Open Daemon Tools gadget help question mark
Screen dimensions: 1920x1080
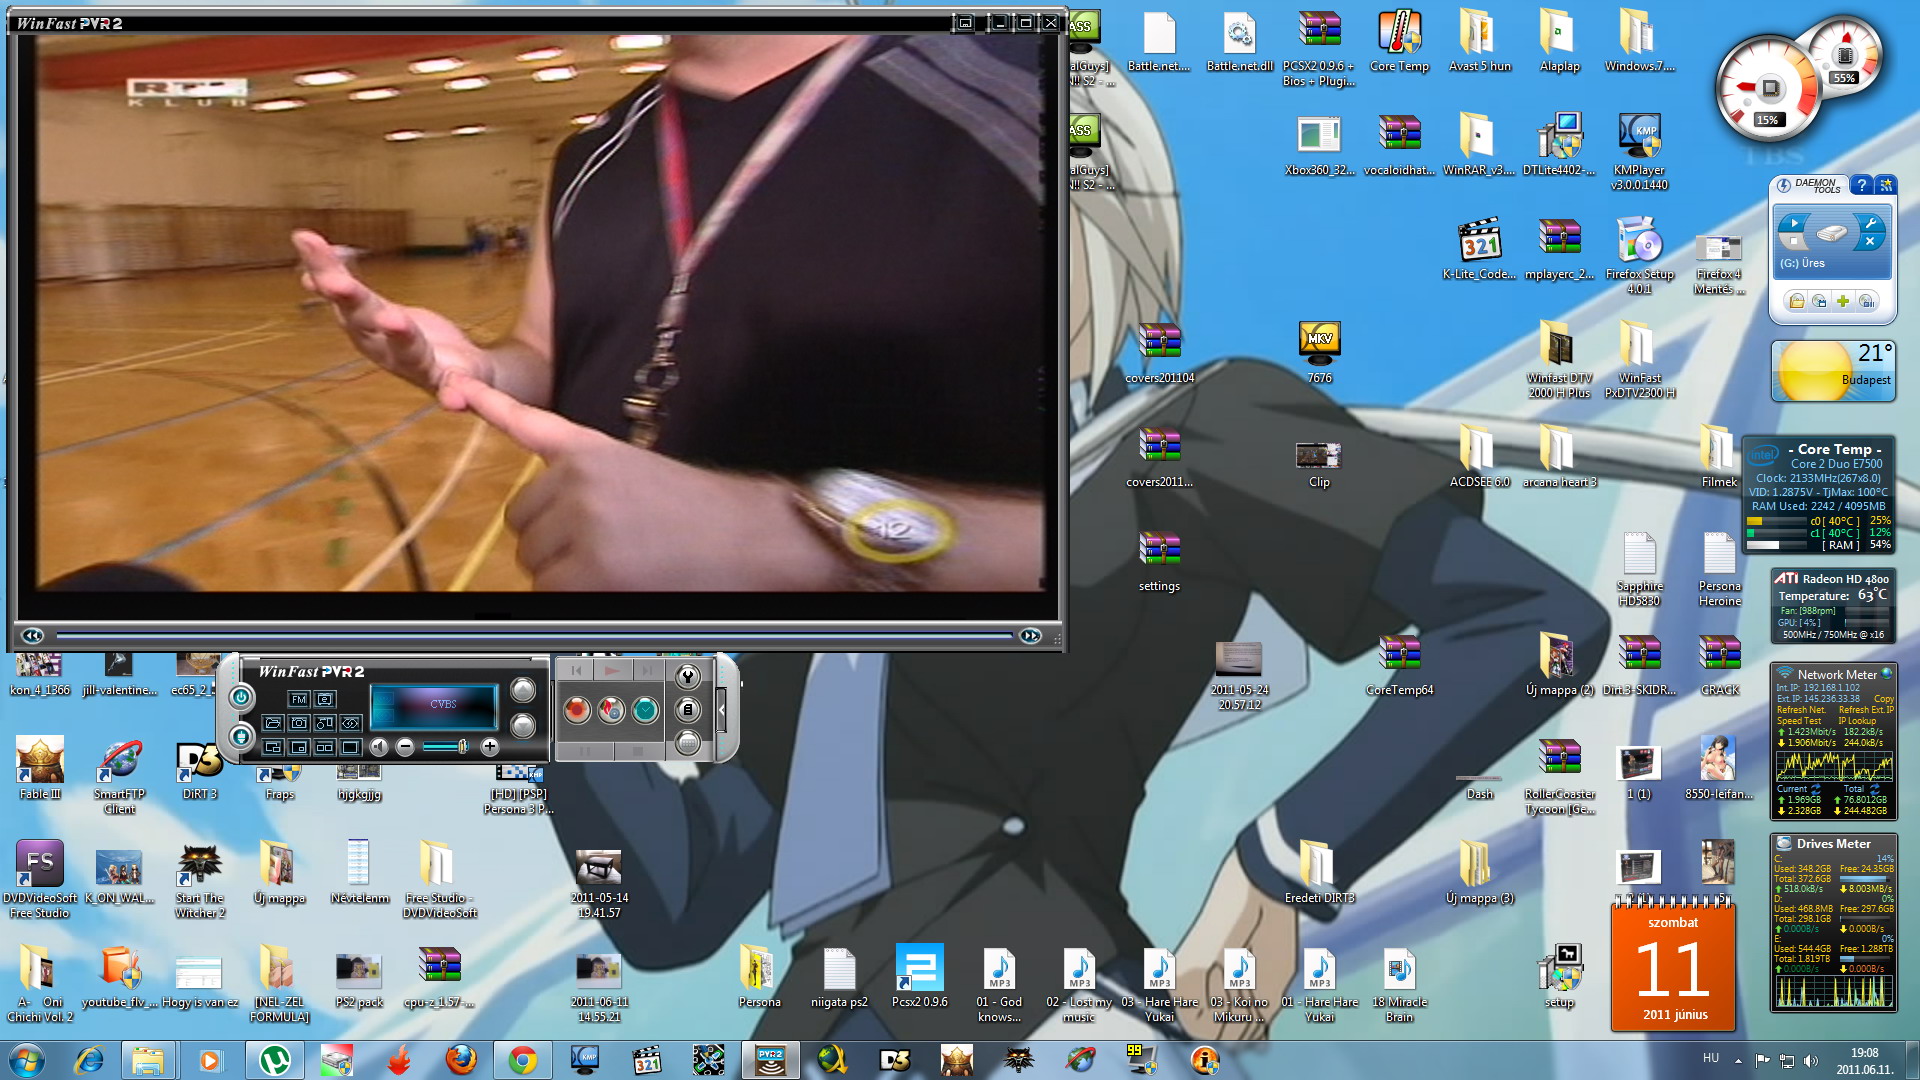pos(1862,185)
